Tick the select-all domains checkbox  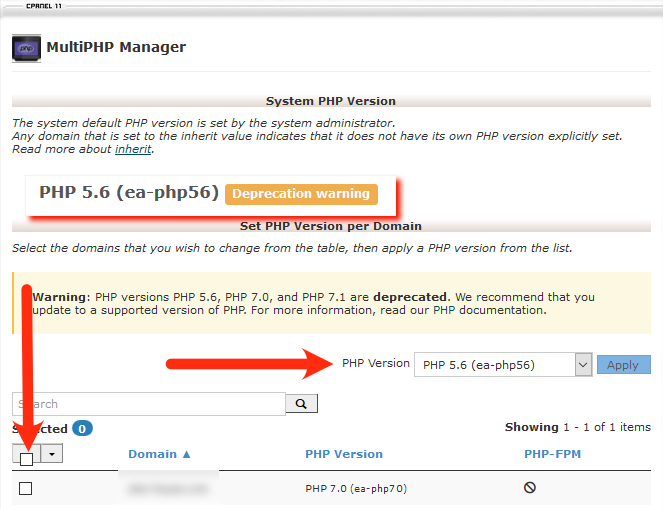pyautogui.click(x=26, y=459)
